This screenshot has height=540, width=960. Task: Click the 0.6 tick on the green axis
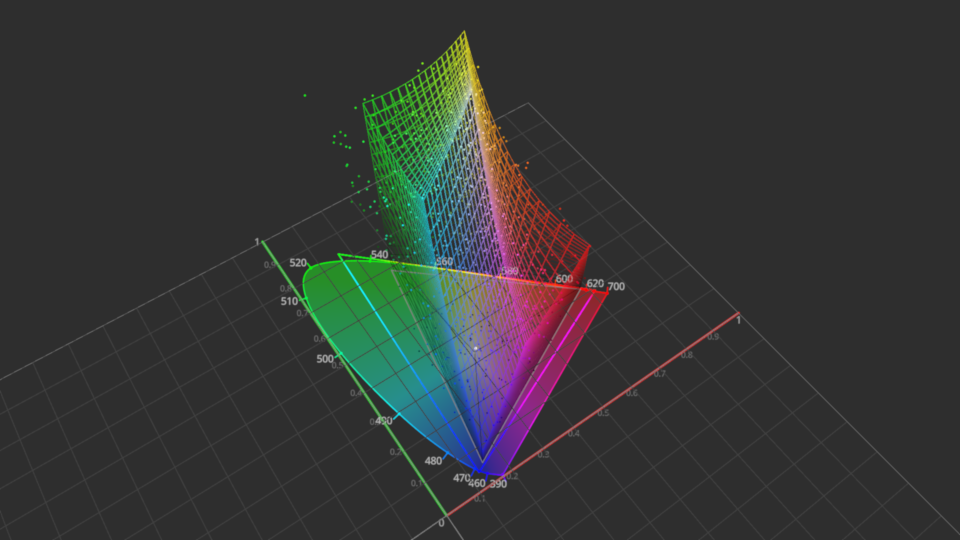(320, 339)
